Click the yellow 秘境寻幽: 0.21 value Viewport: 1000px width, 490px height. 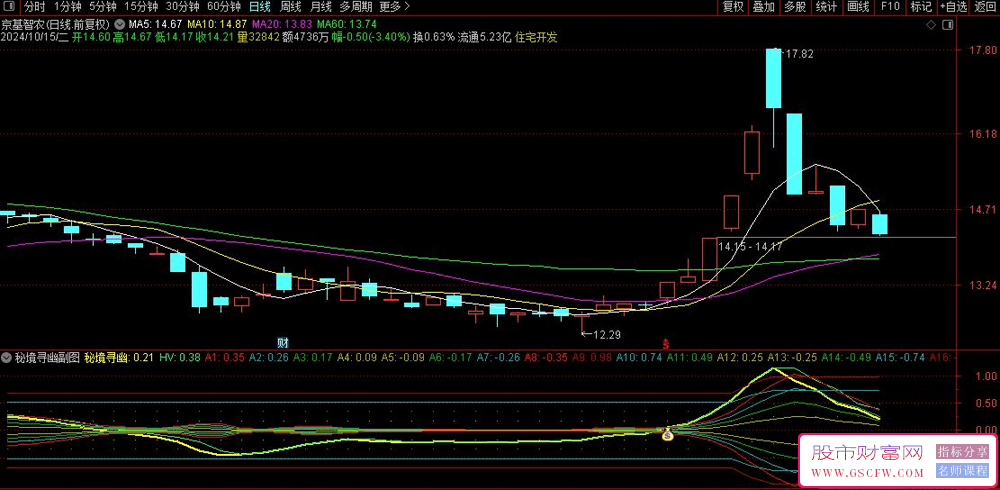(x=119, y=358)
